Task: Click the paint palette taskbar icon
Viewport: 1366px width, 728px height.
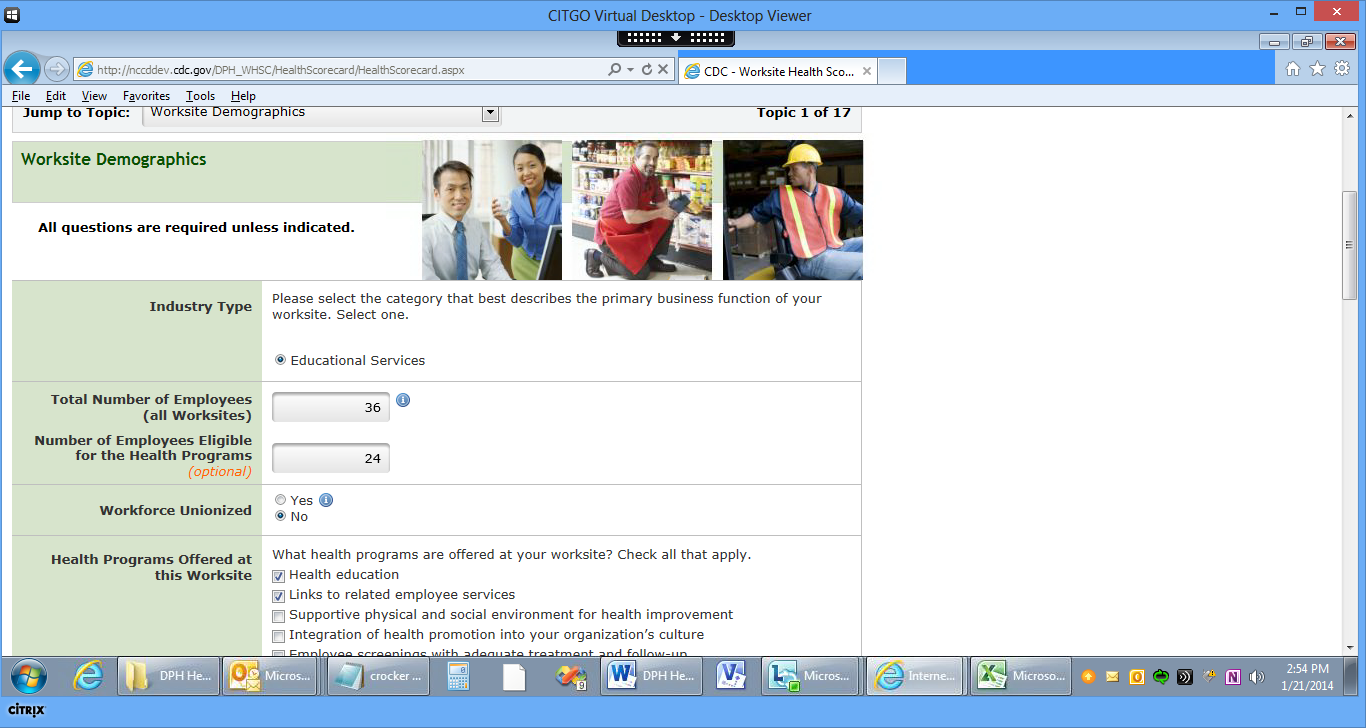Action: pyautogui.click(x=571, y=677)
